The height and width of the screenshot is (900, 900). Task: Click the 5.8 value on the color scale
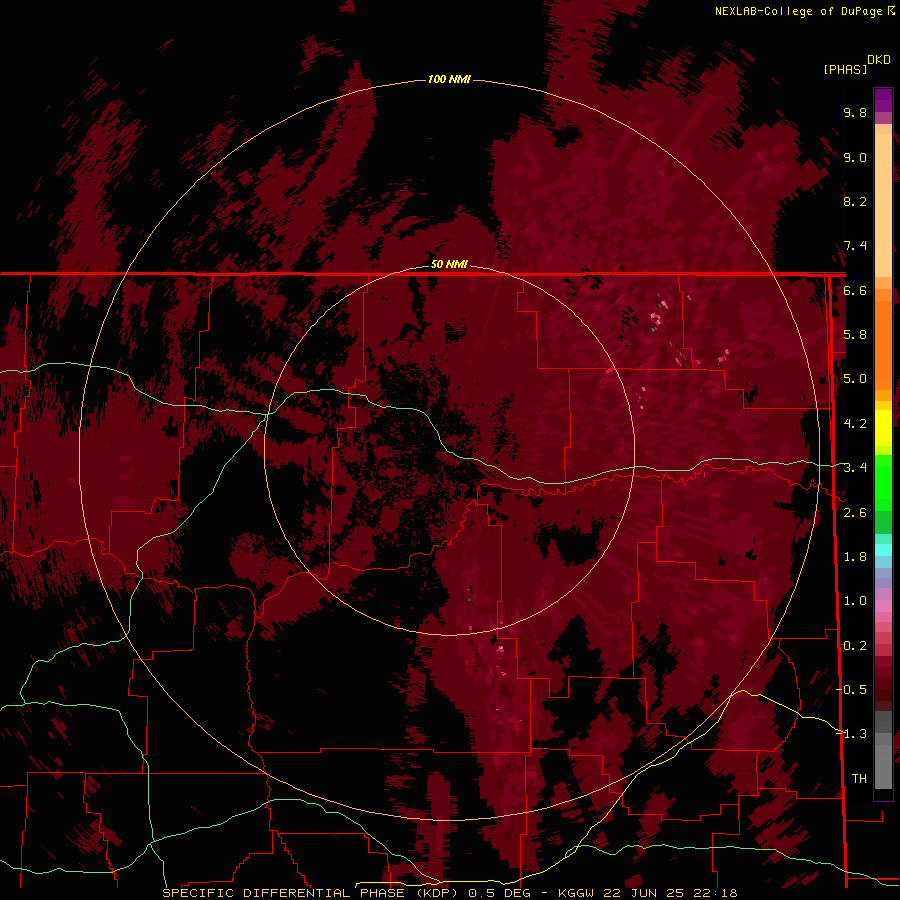(x=855, y=335)
